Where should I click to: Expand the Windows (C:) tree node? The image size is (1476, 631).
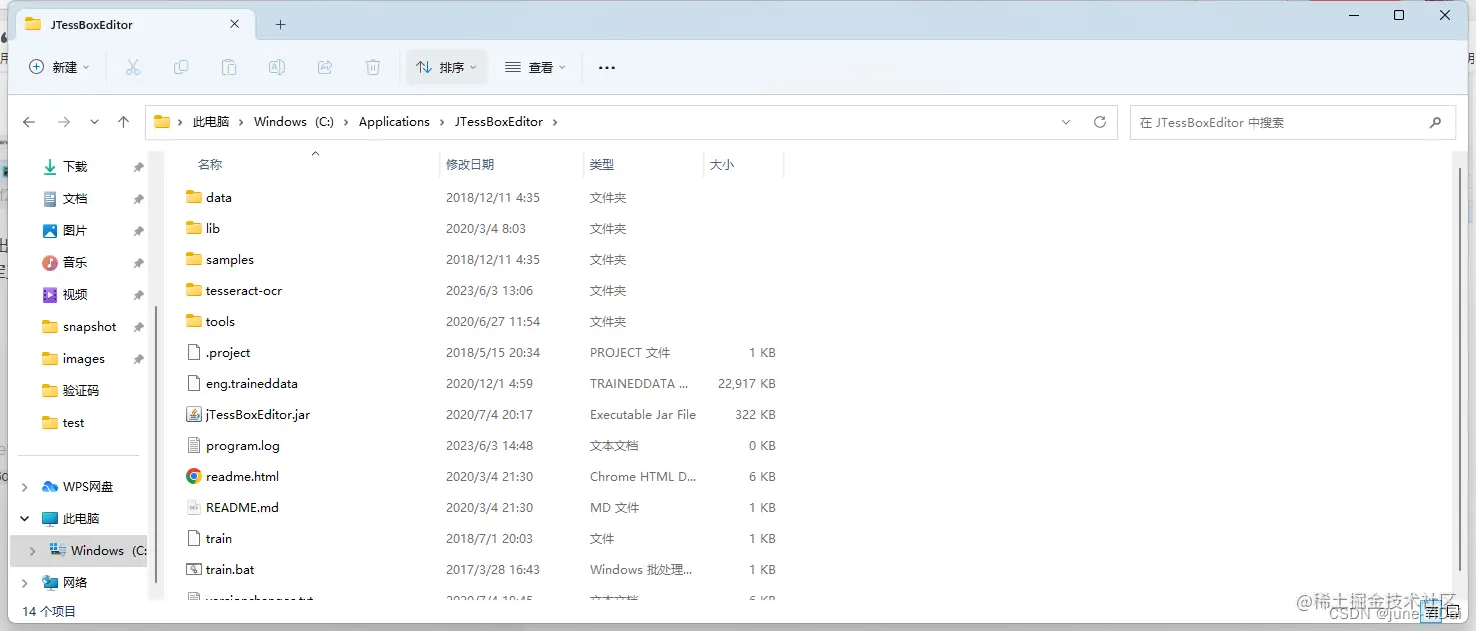pyautogui.click(x=33, y=551)
